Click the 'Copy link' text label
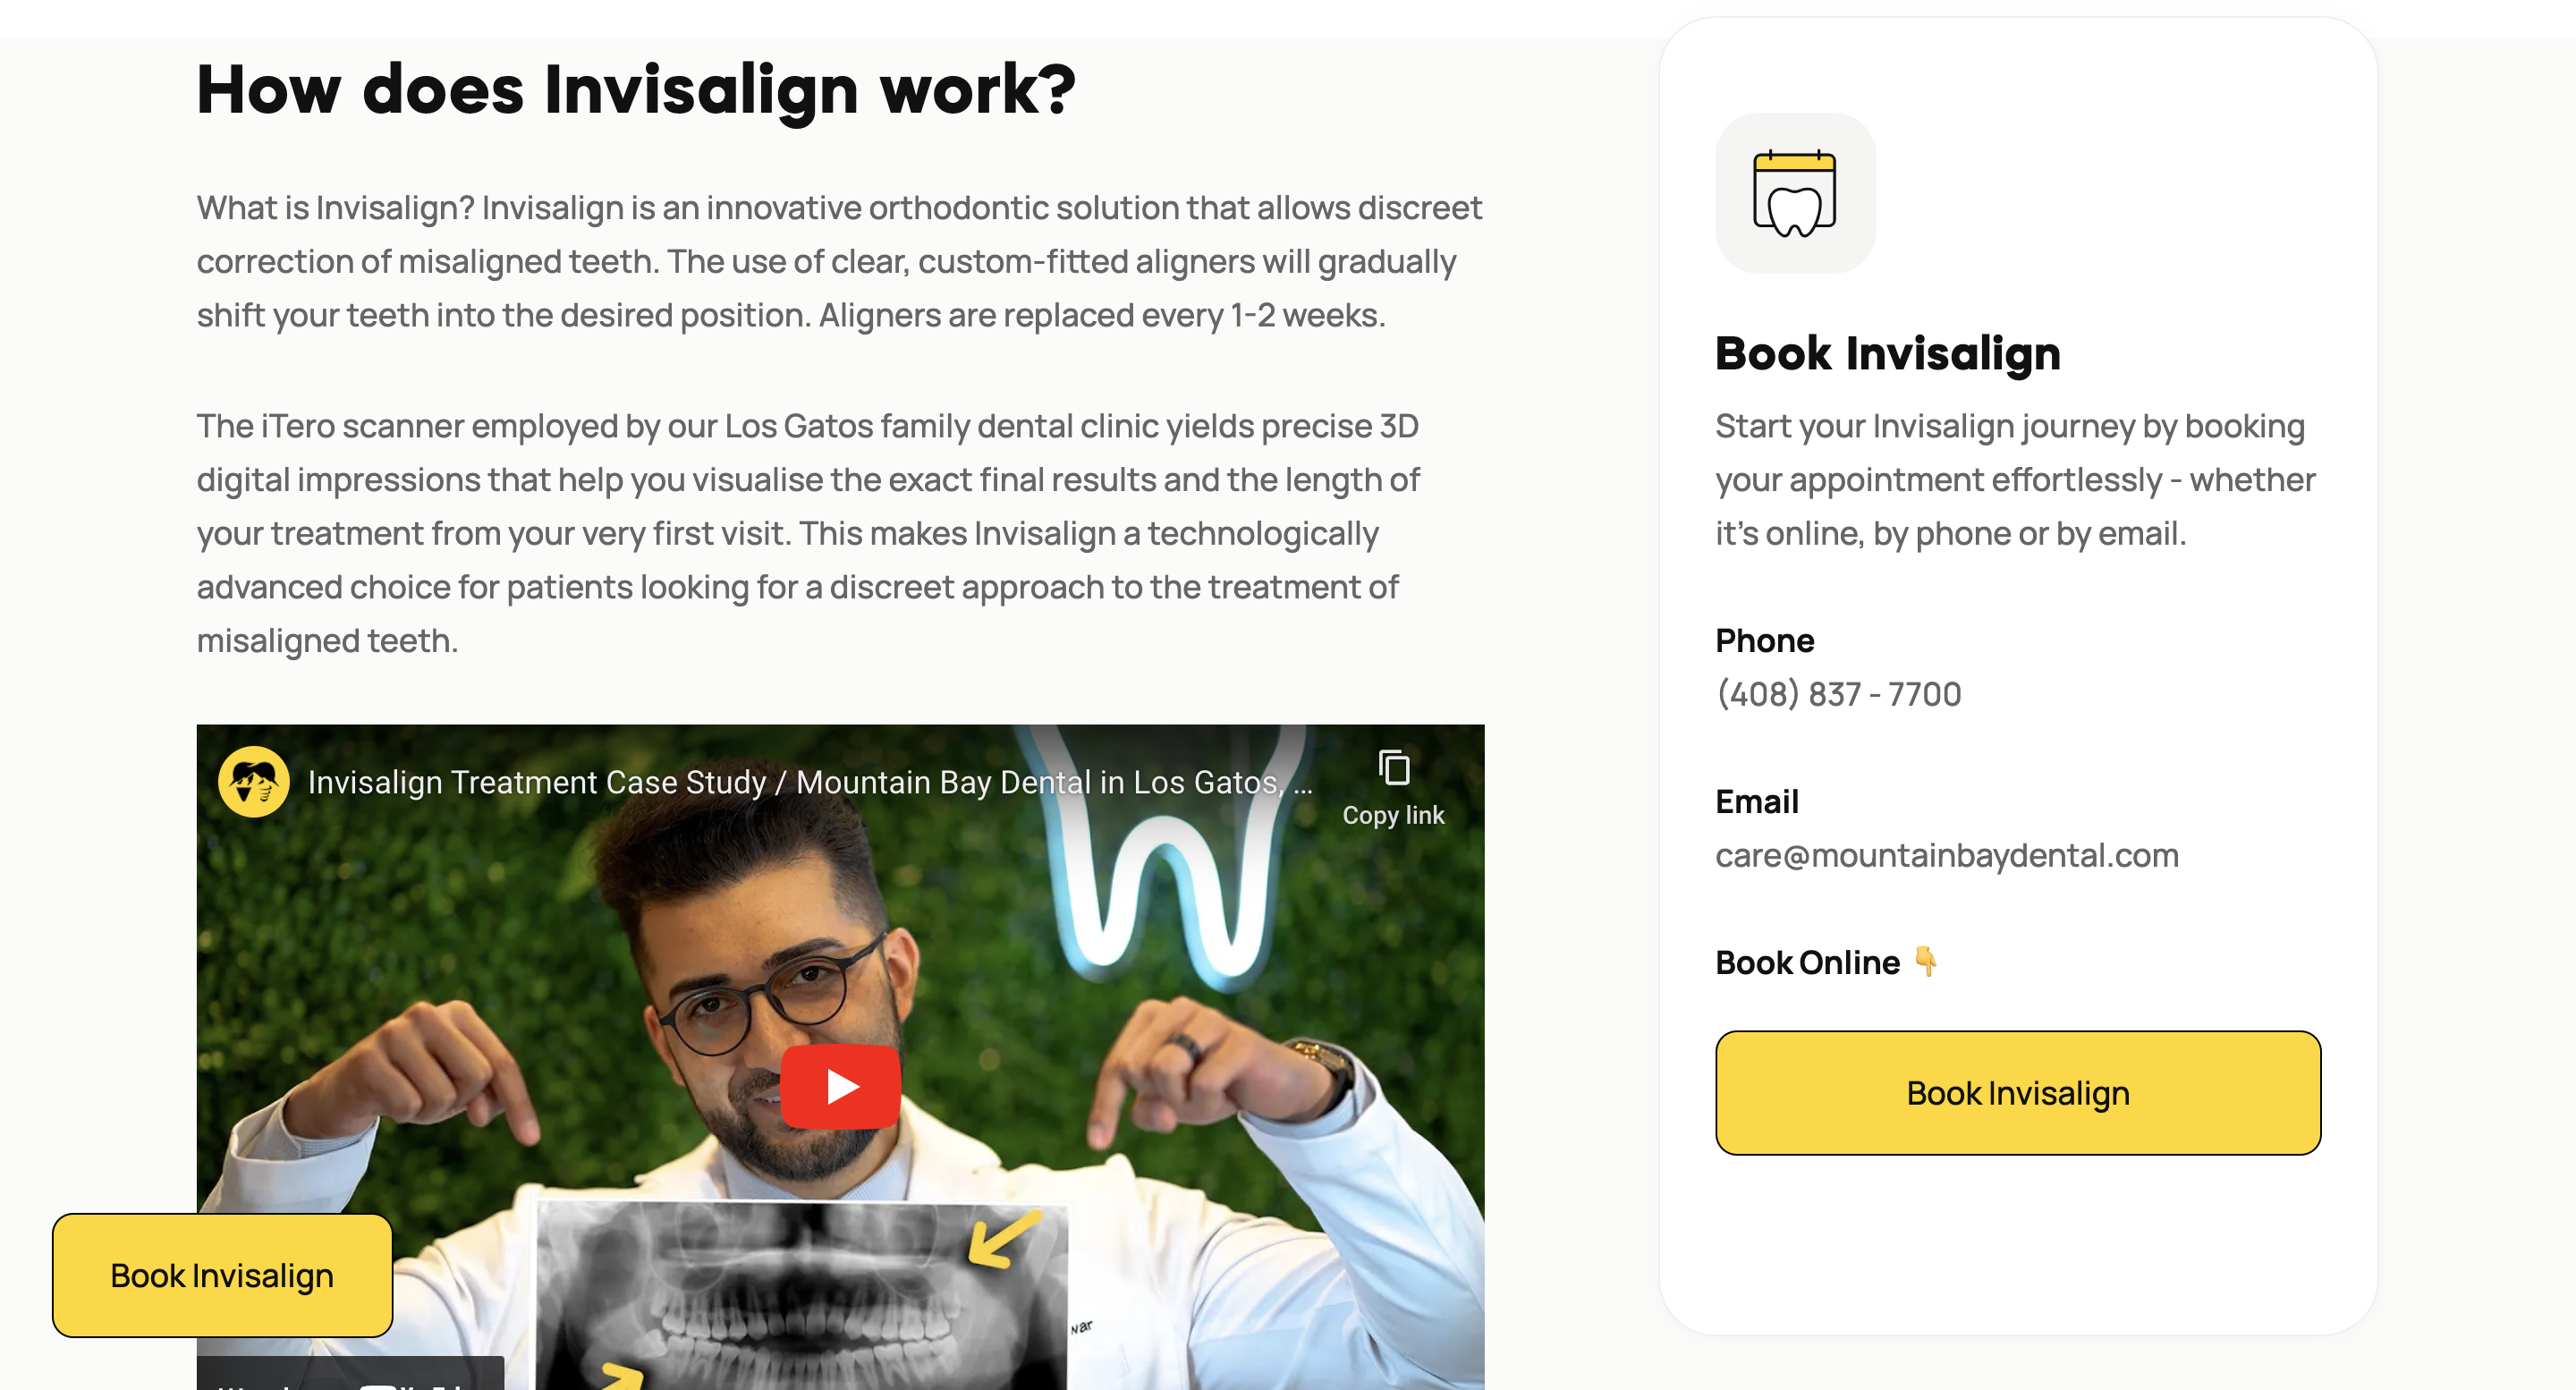 click(1393, 815)
